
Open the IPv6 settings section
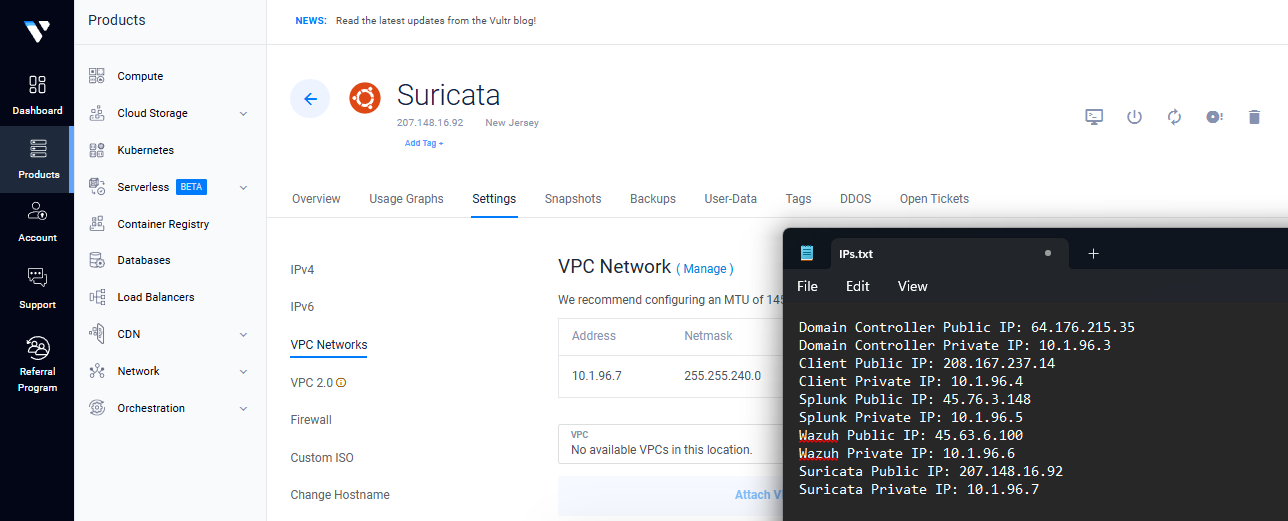click(303, 307)
